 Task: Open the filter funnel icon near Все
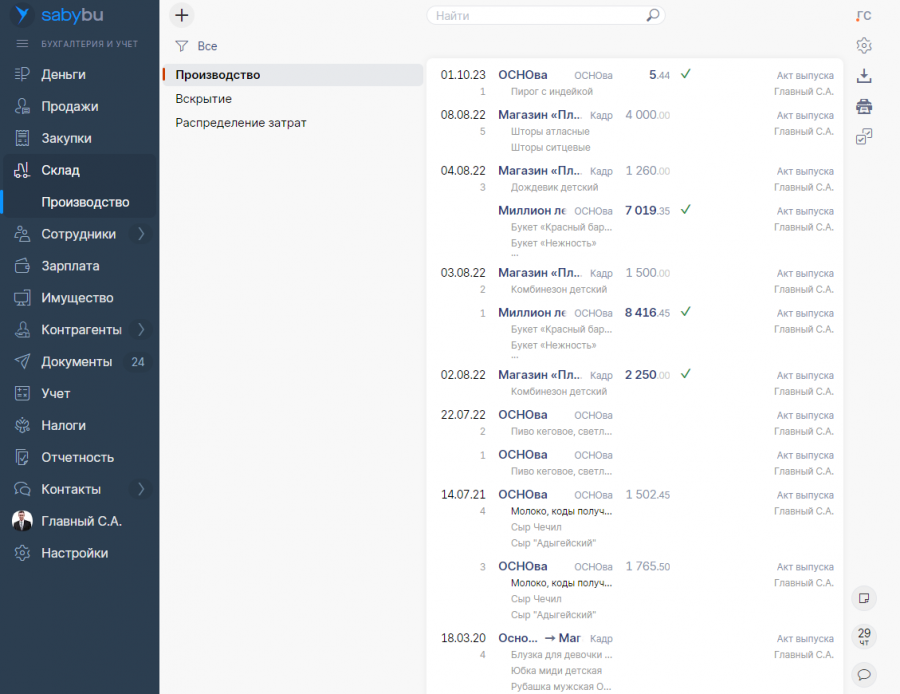pyautogui.click(x=181, y=46)
